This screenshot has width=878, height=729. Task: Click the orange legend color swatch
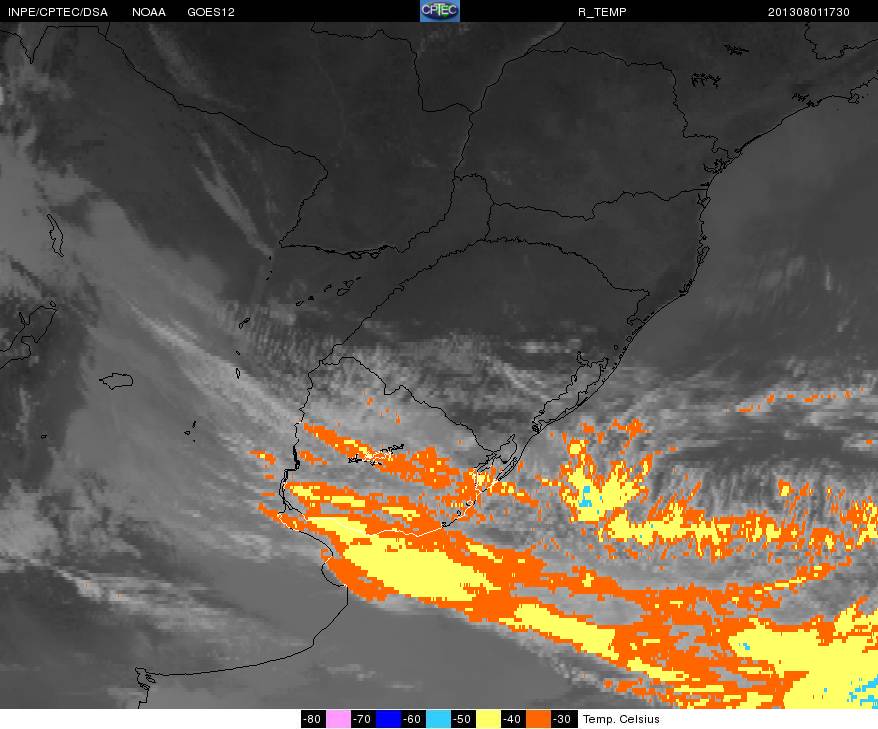(538, 719)
